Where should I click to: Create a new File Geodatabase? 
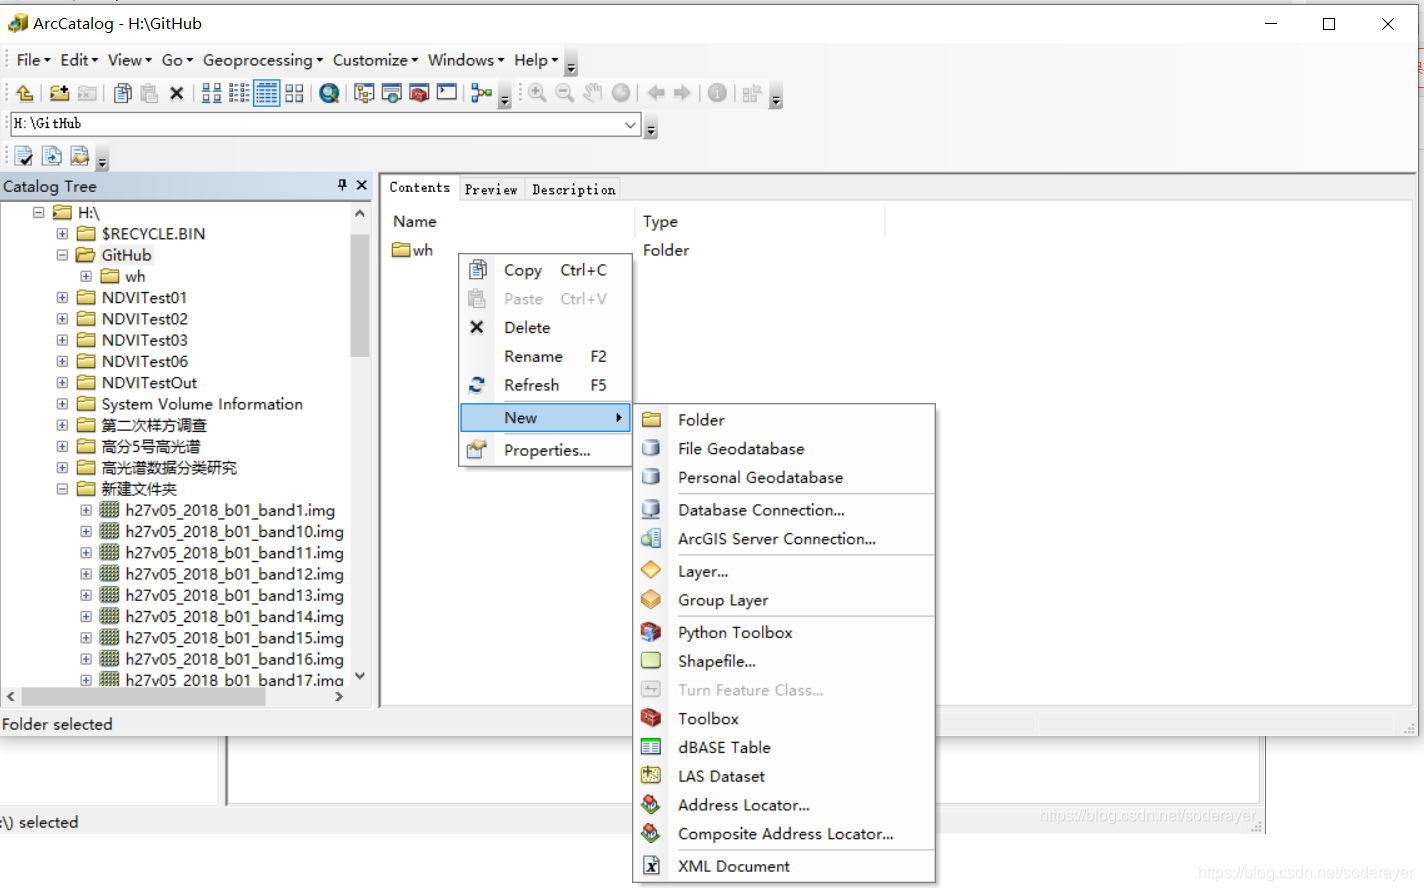(x=785, y=449)
